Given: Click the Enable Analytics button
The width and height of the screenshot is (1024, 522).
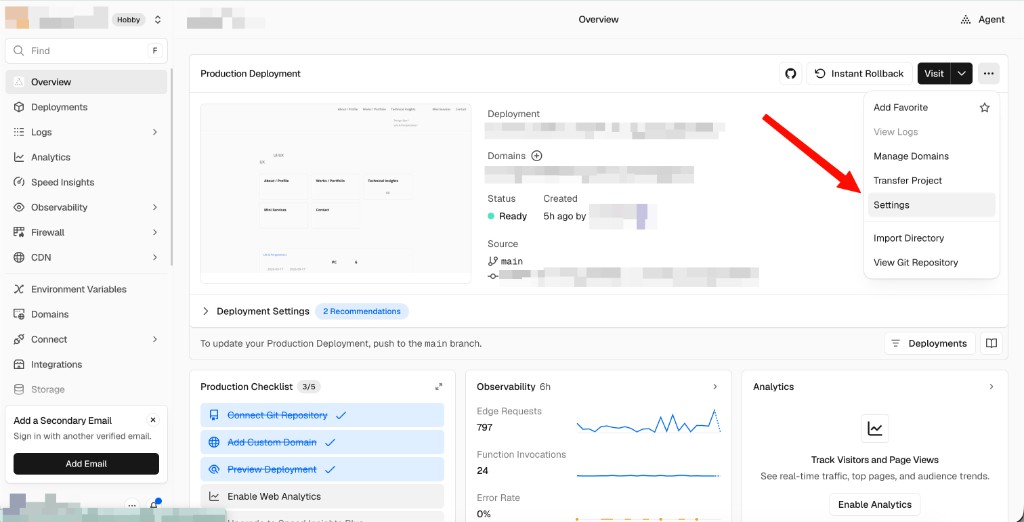Looking at the screenshot, I should [874, 504].
